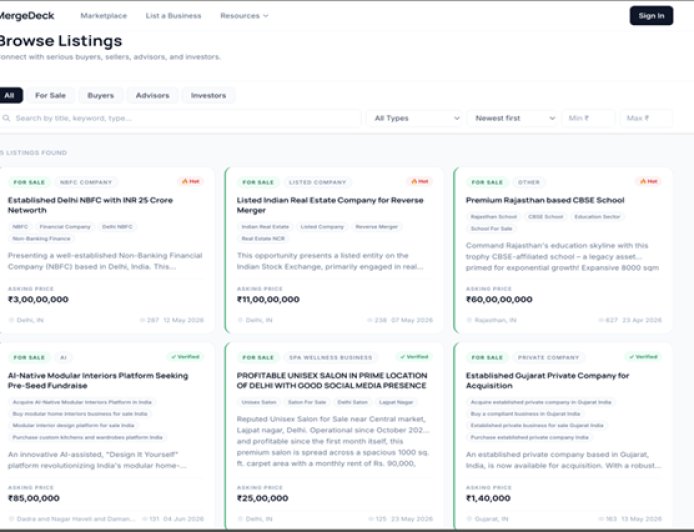Open List a Business page
The height and width of the screenshot is (532, 694).
tap(174, 15)
